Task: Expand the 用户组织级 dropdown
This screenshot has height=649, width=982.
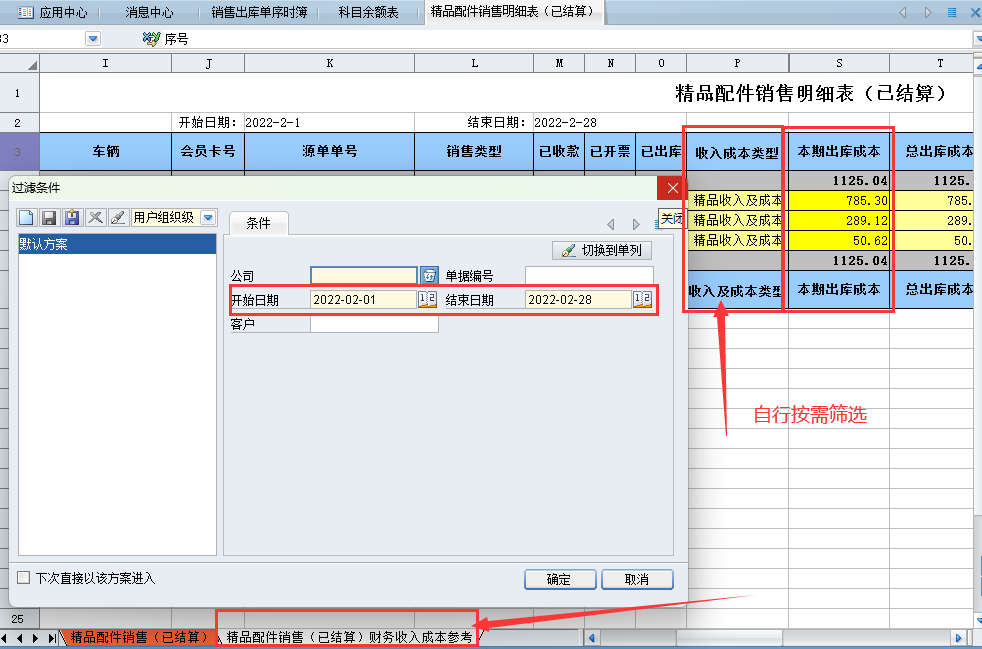Action: [208, 217]
